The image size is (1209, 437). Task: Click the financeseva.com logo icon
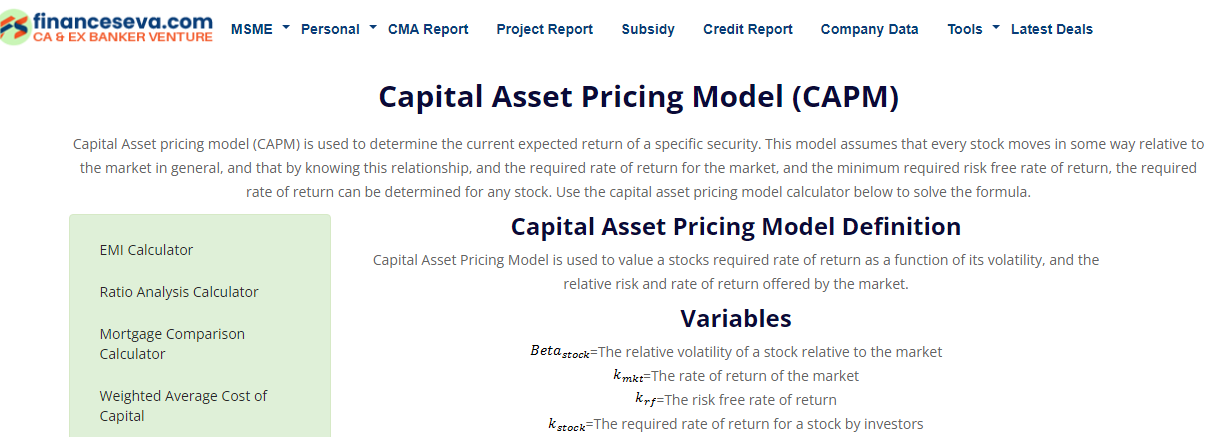click(x=15, y=28)
